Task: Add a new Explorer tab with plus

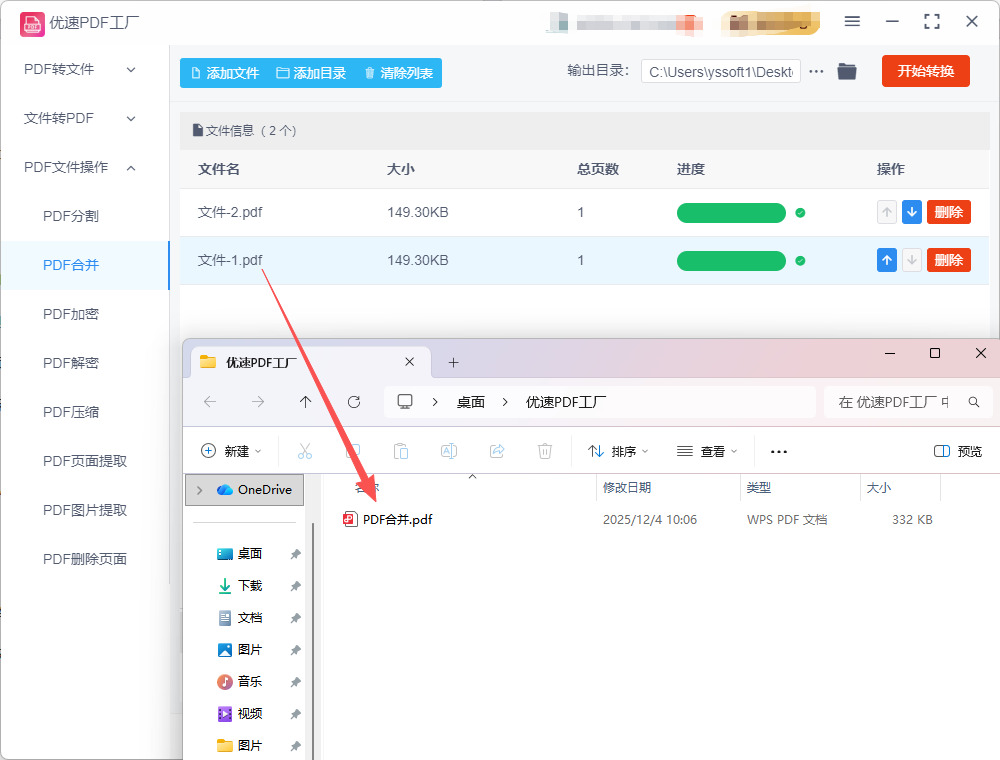Action: coord(453,363)
